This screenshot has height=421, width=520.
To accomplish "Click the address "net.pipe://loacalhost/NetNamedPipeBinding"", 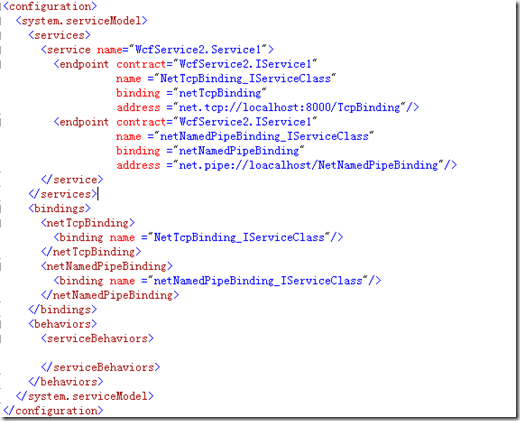I will 308,165.
